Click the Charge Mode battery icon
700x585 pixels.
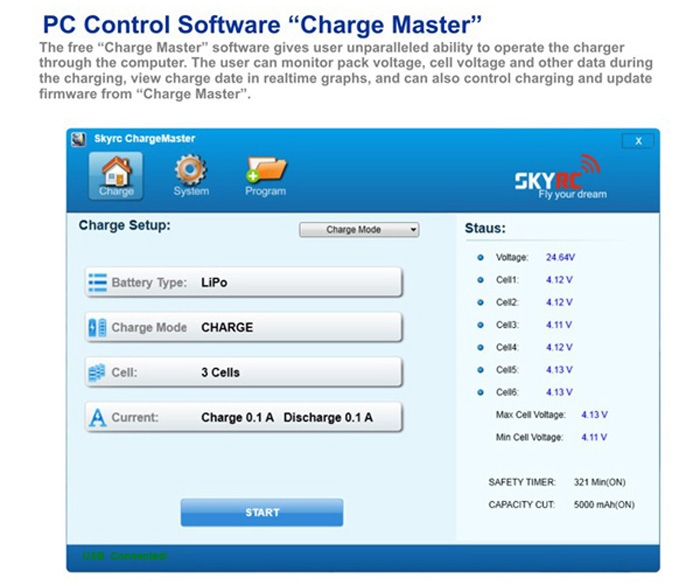click(97, 327)
